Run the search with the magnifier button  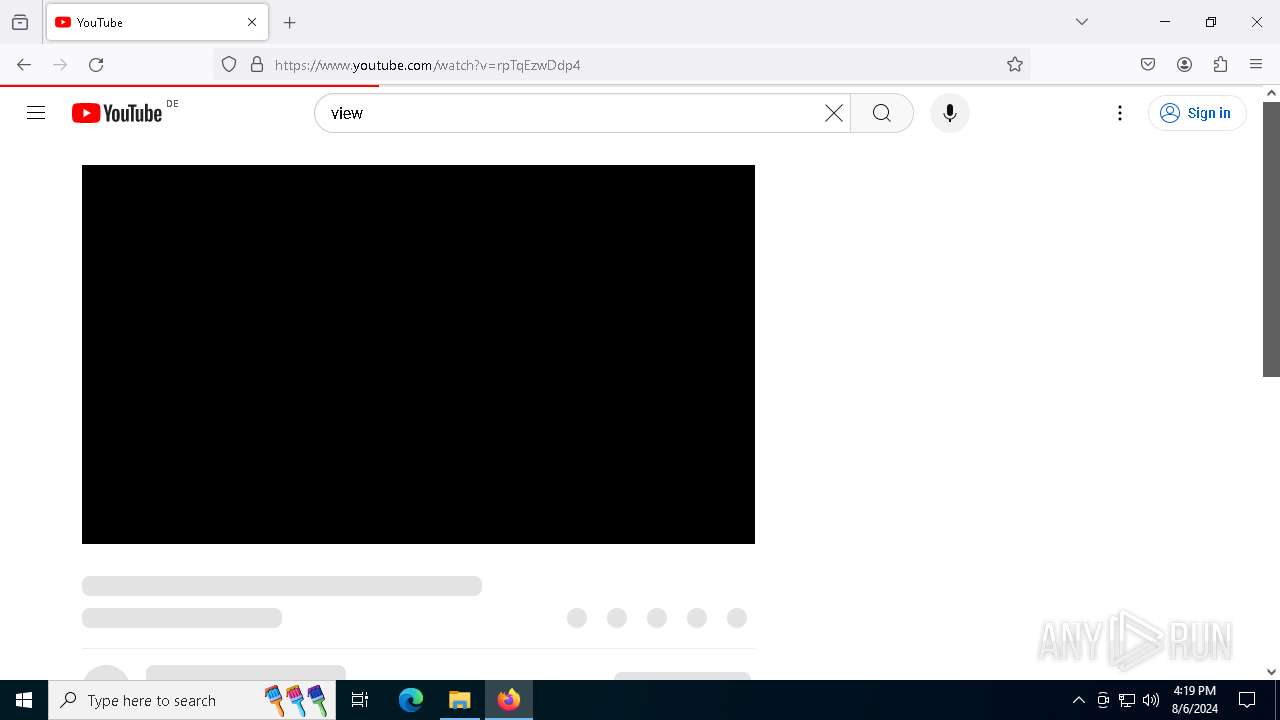tap(882, 113)
